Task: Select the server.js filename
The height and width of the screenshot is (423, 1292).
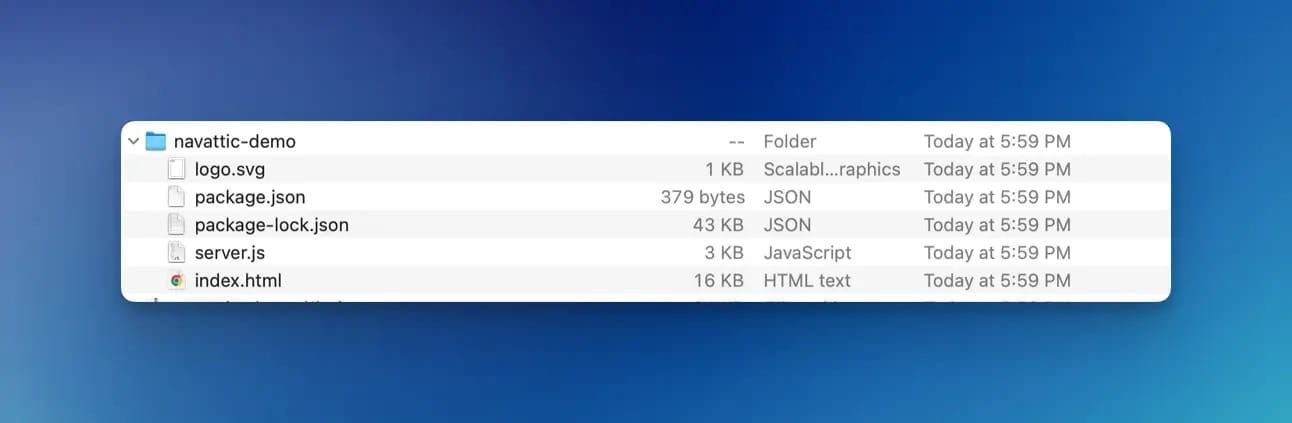Action: tap(230, 253)
